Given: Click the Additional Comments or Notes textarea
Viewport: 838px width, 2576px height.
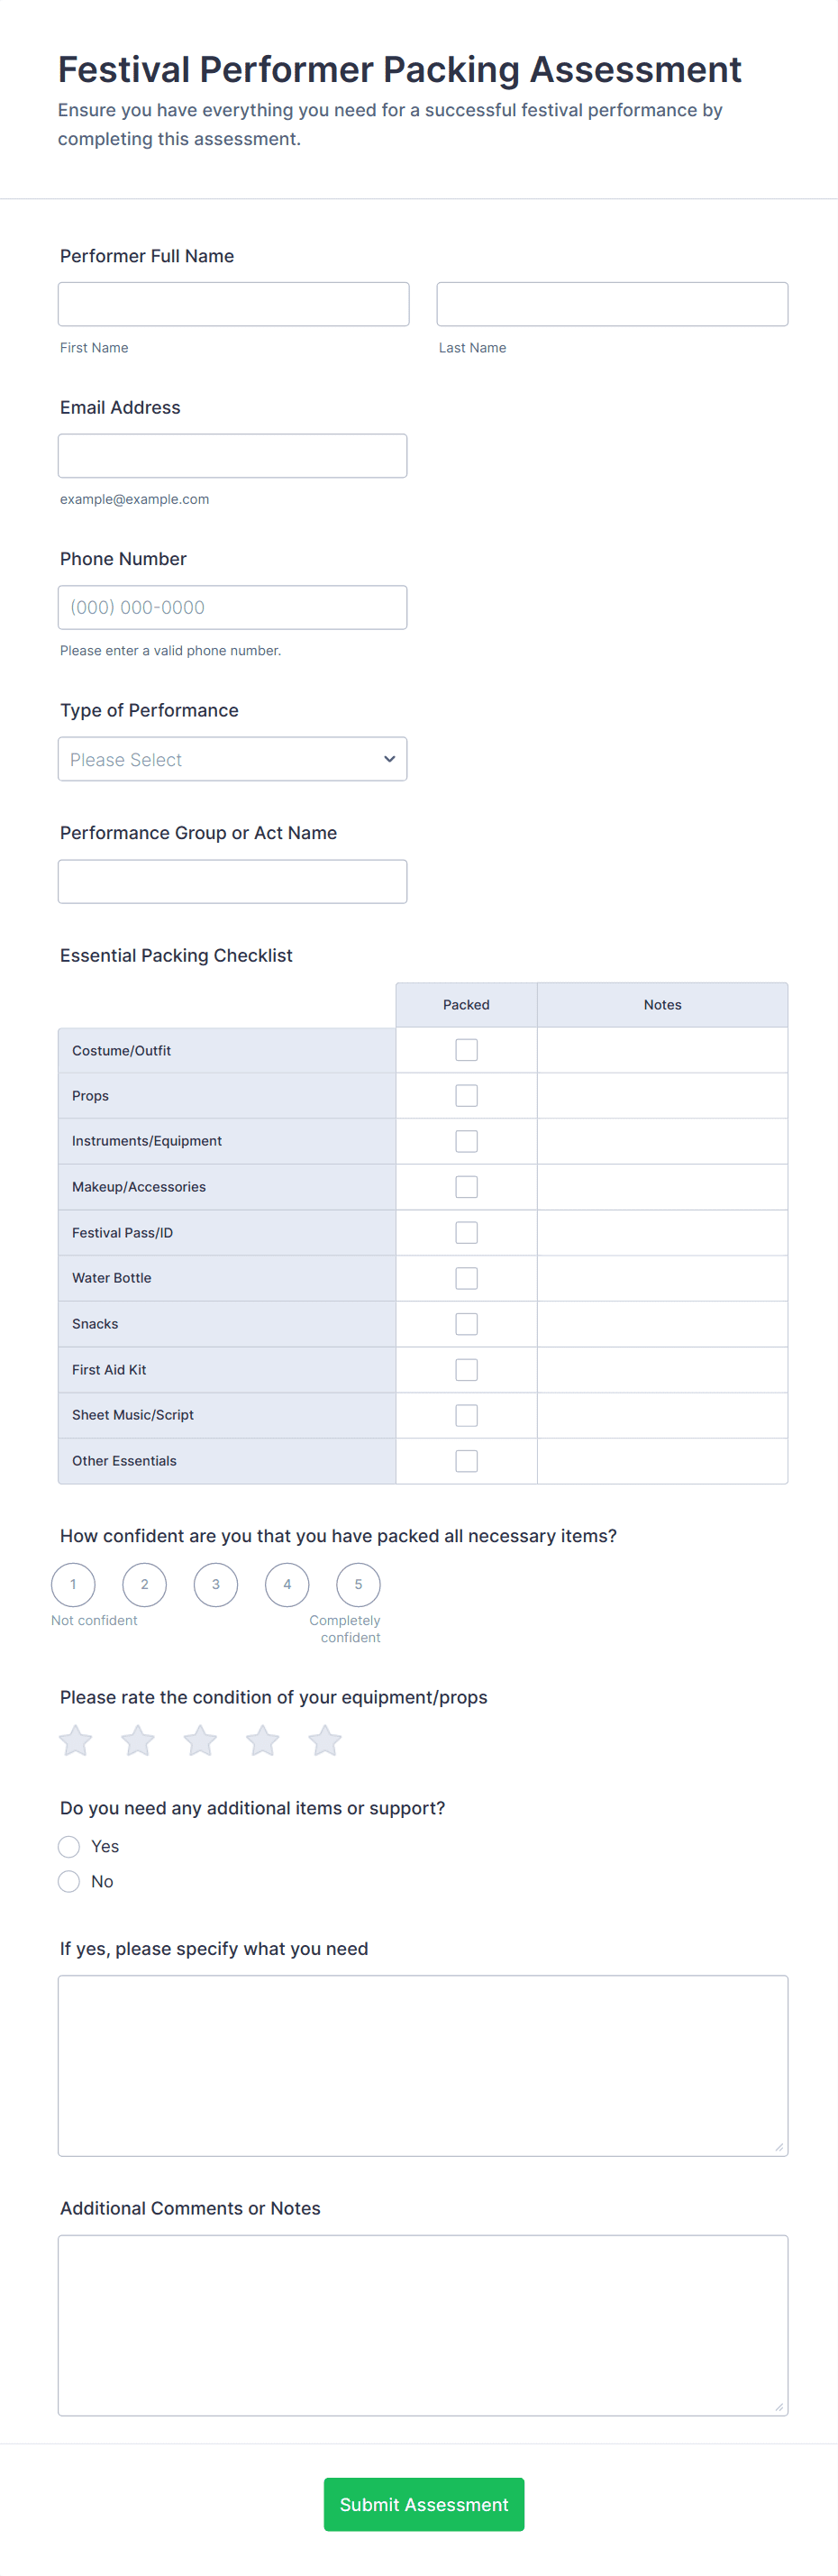Looking at the screenshot, I should [422, 2325].
